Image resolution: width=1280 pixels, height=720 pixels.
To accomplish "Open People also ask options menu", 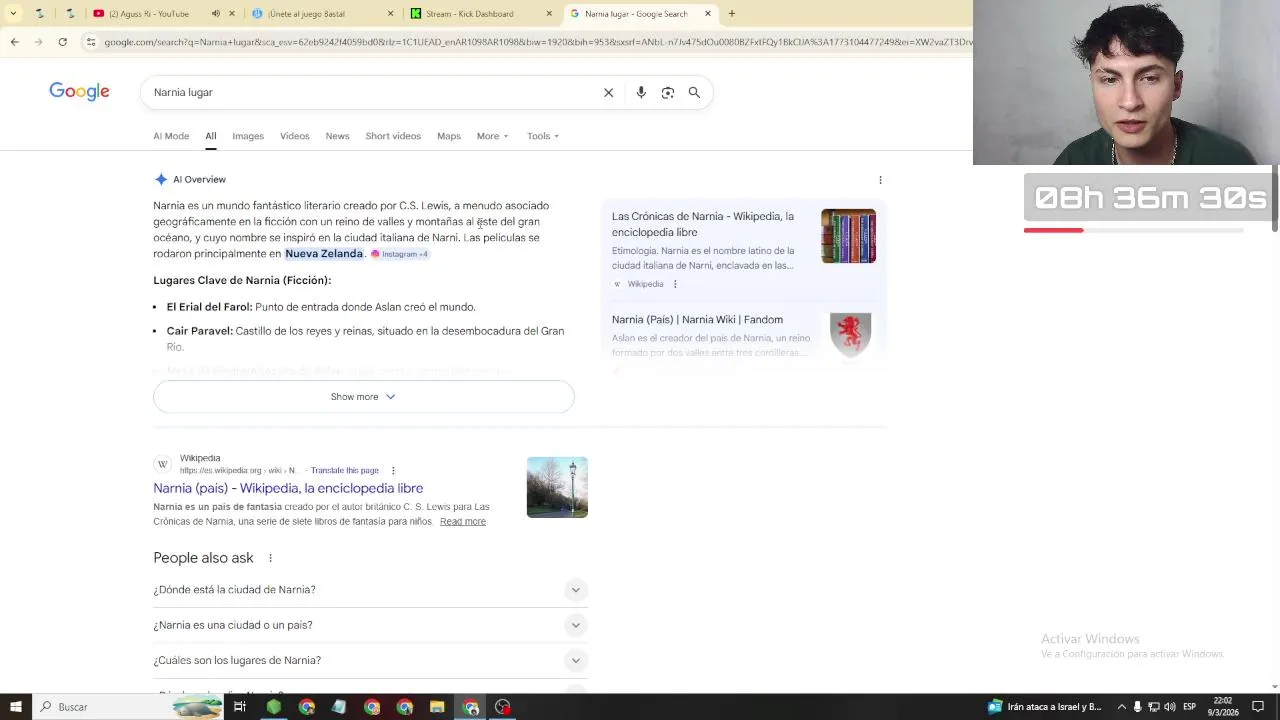I will click(x=270, y=558).
